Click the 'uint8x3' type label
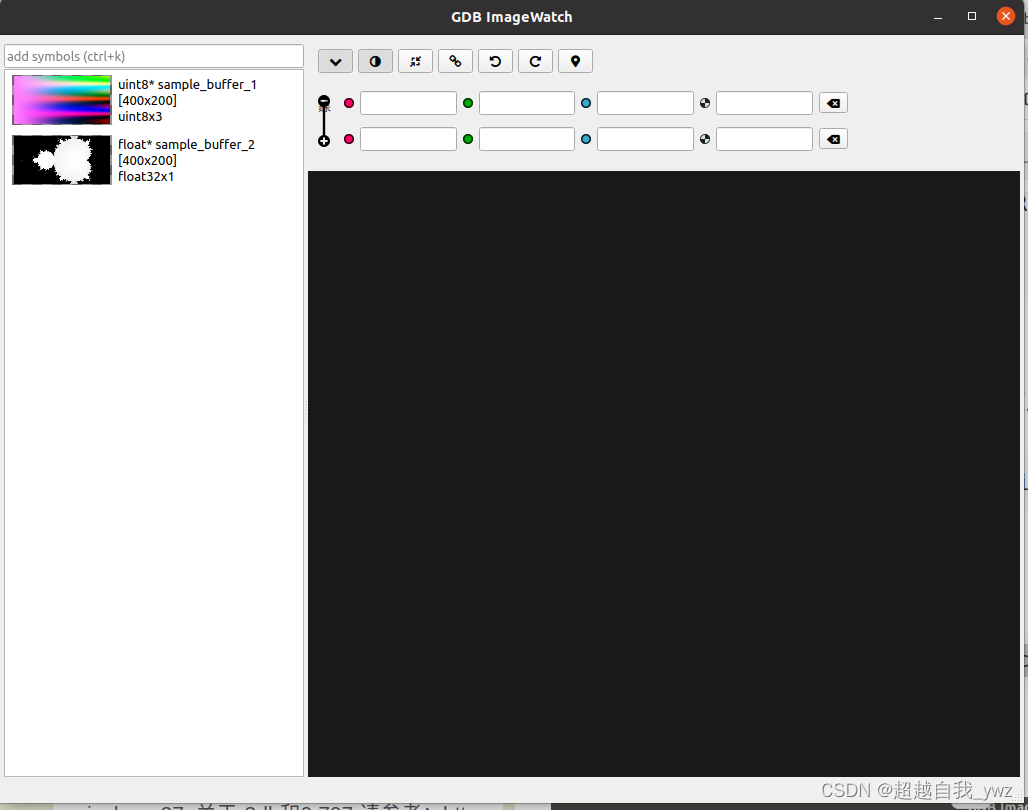 pos(140,117)
